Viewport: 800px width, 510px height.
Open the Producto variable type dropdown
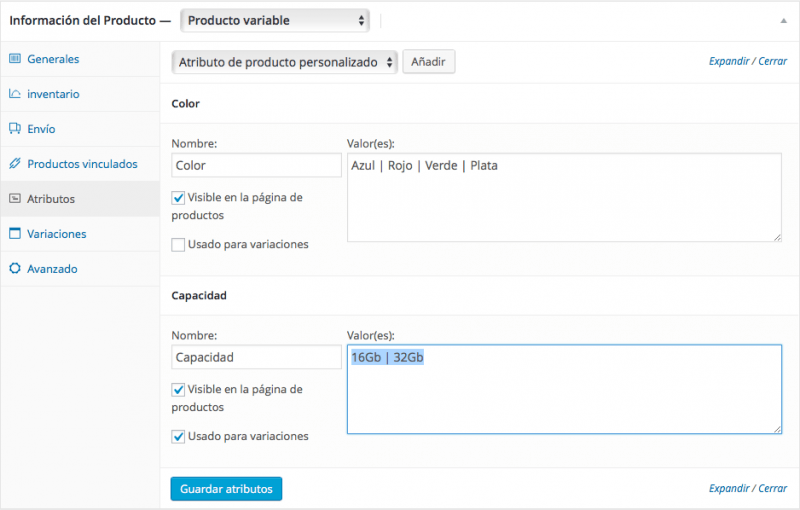coord(275,20)
